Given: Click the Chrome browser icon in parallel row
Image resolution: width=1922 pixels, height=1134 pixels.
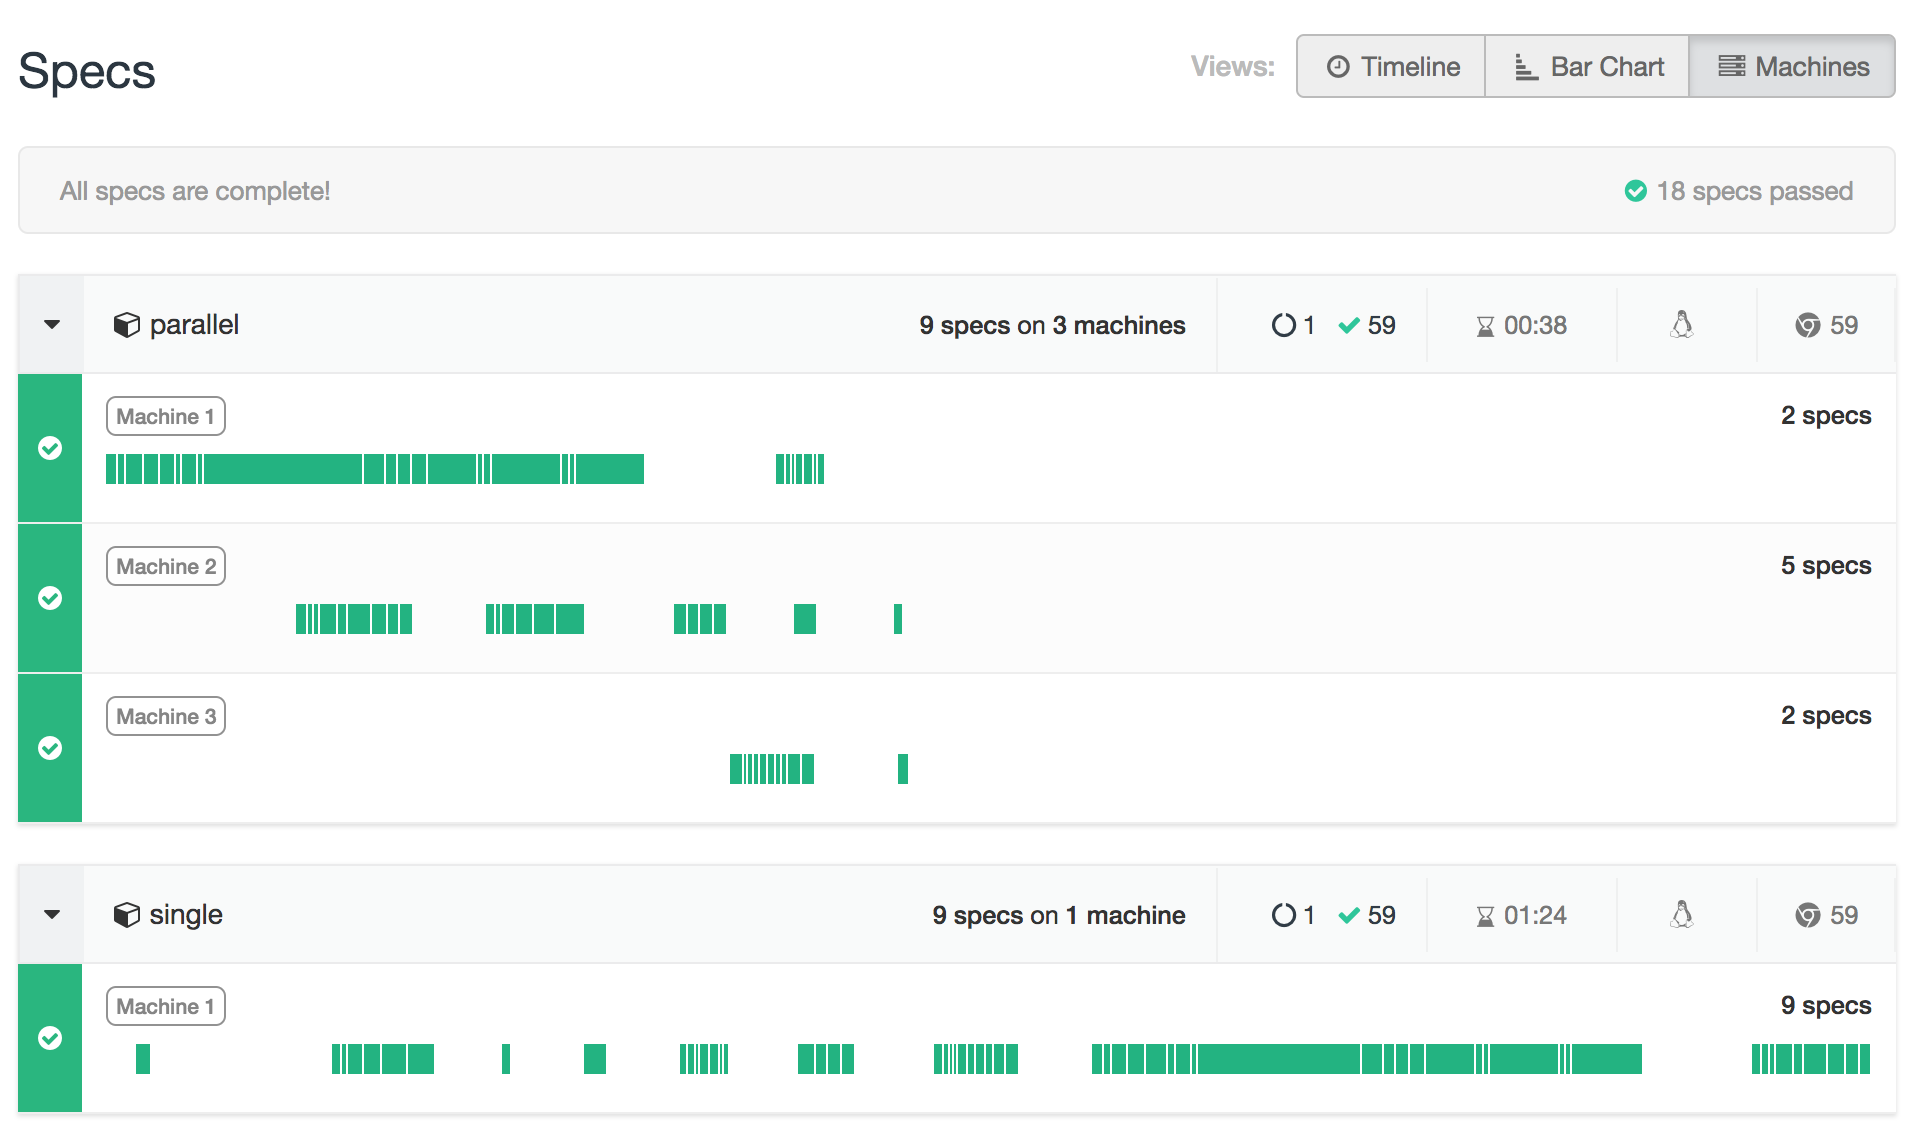Looking at the screenshot, I should click(x=1807, y=325).
